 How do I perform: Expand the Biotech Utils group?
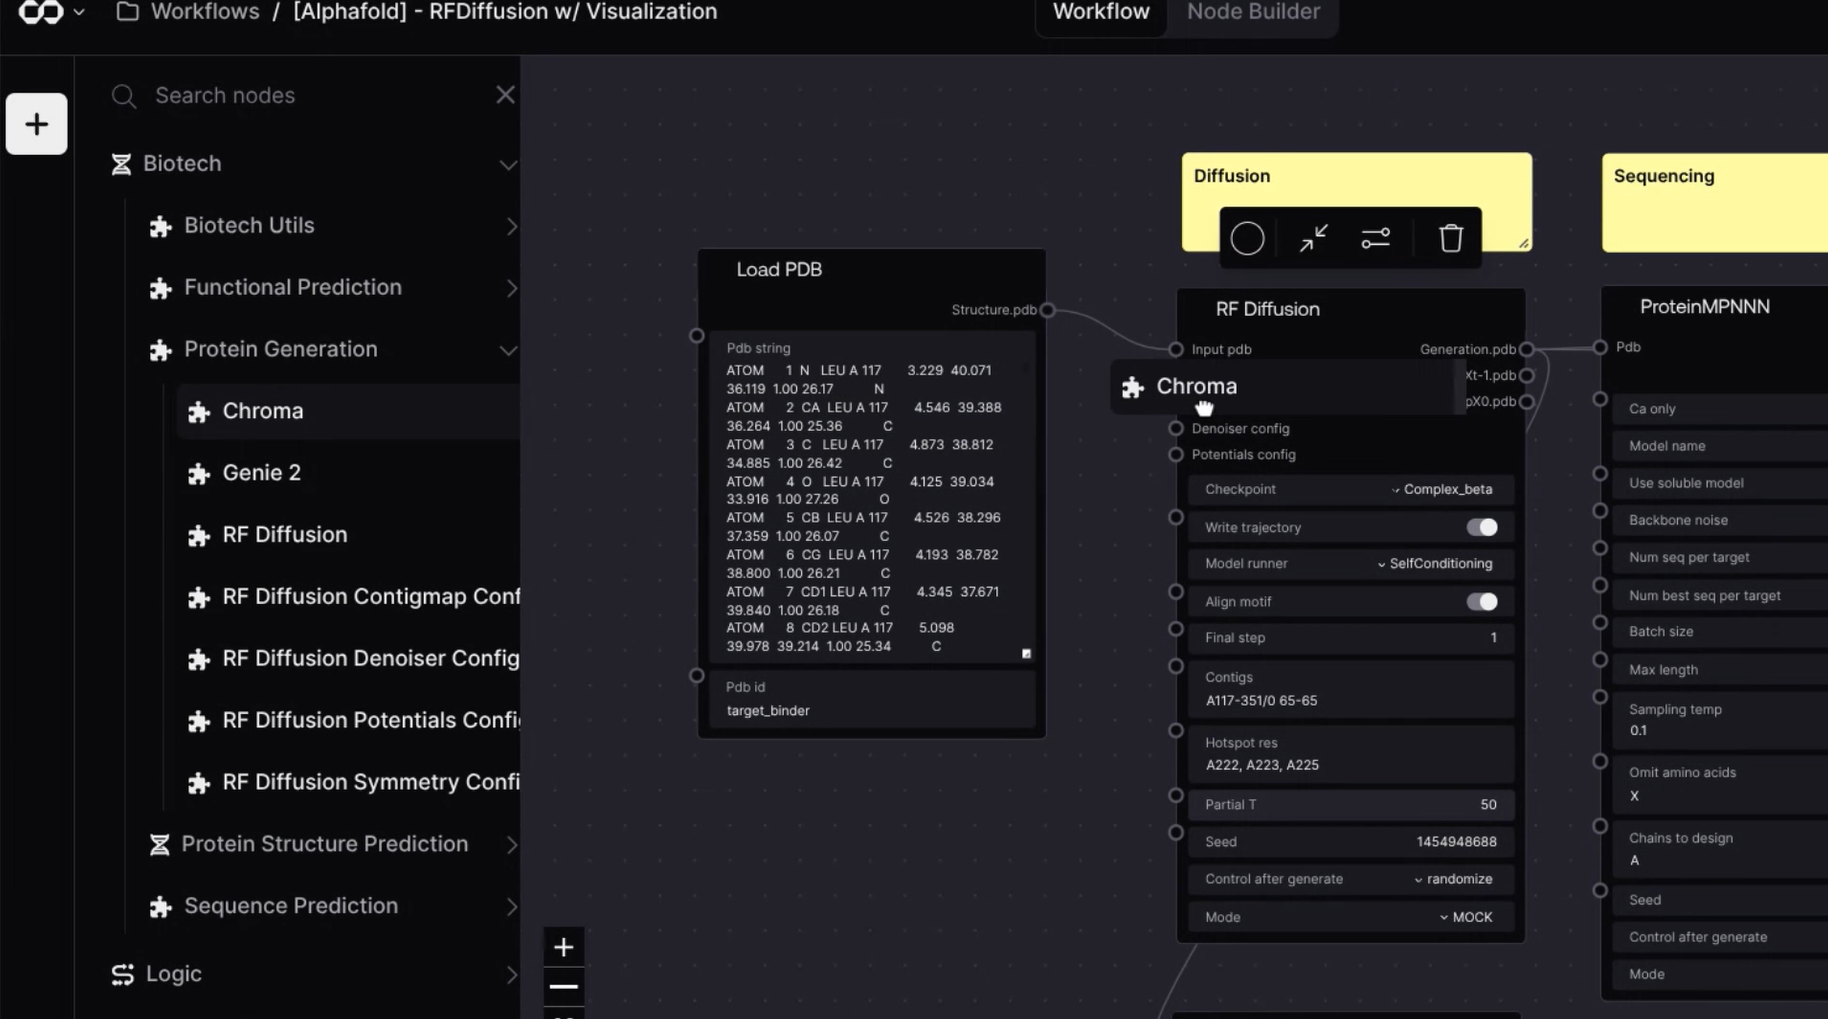coord(511,227)
